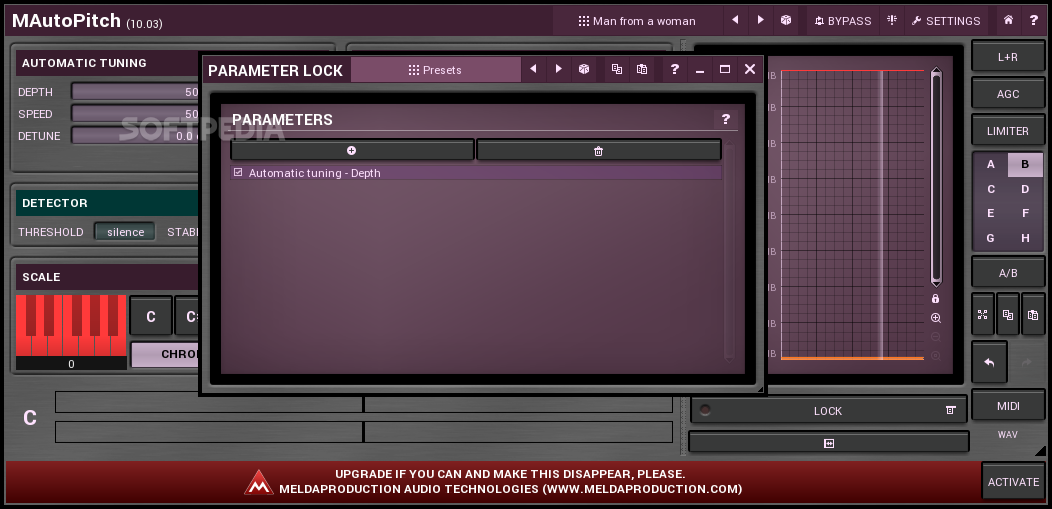Image resolution: width=1052 pixels, height=509 pixels.
Task: Select preset slot A
Action: point(990,164)
